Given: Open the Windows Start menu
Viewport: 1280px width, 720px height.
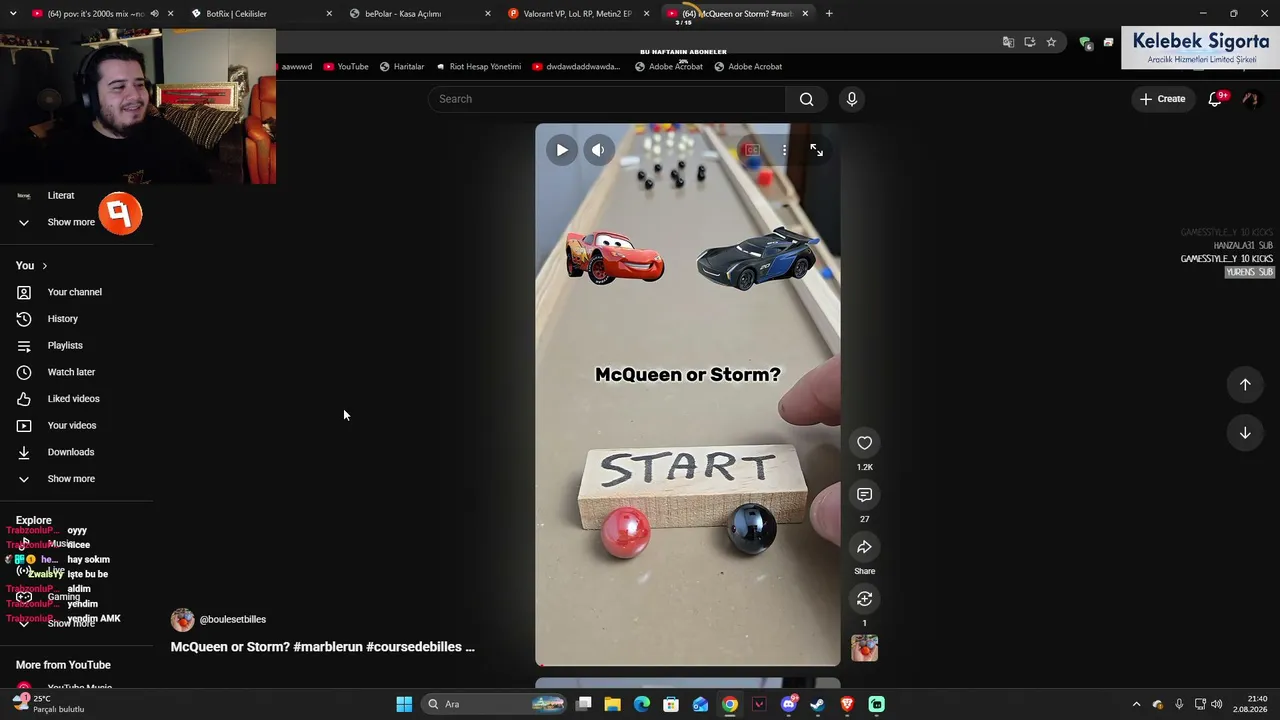Looking at the screenshot, I should pyautogui.click(x=404, y=704).
